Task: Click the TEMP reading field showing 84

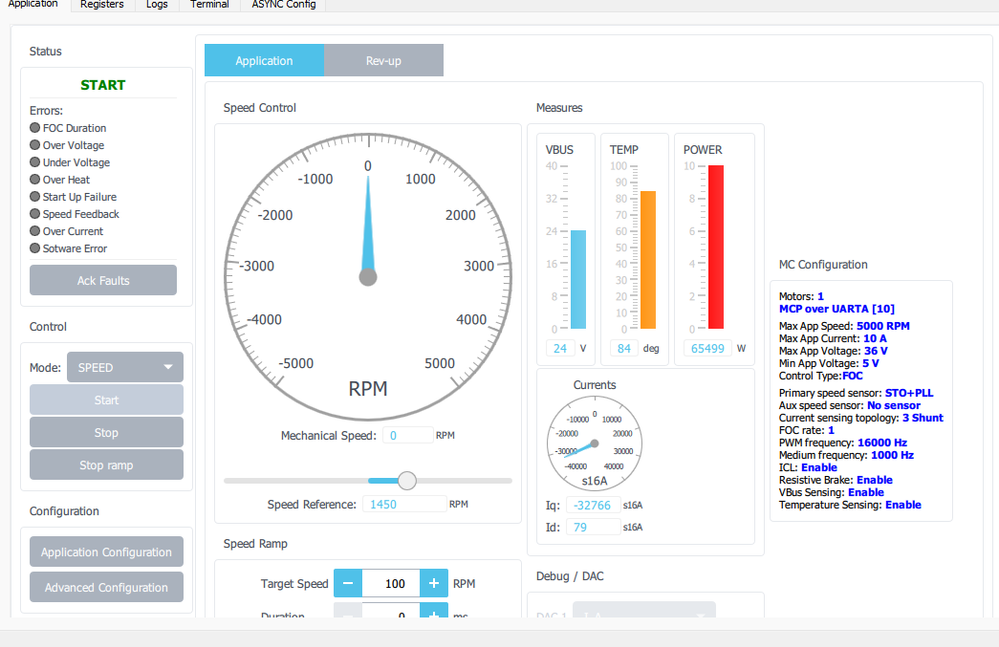Action: point(624,348)
